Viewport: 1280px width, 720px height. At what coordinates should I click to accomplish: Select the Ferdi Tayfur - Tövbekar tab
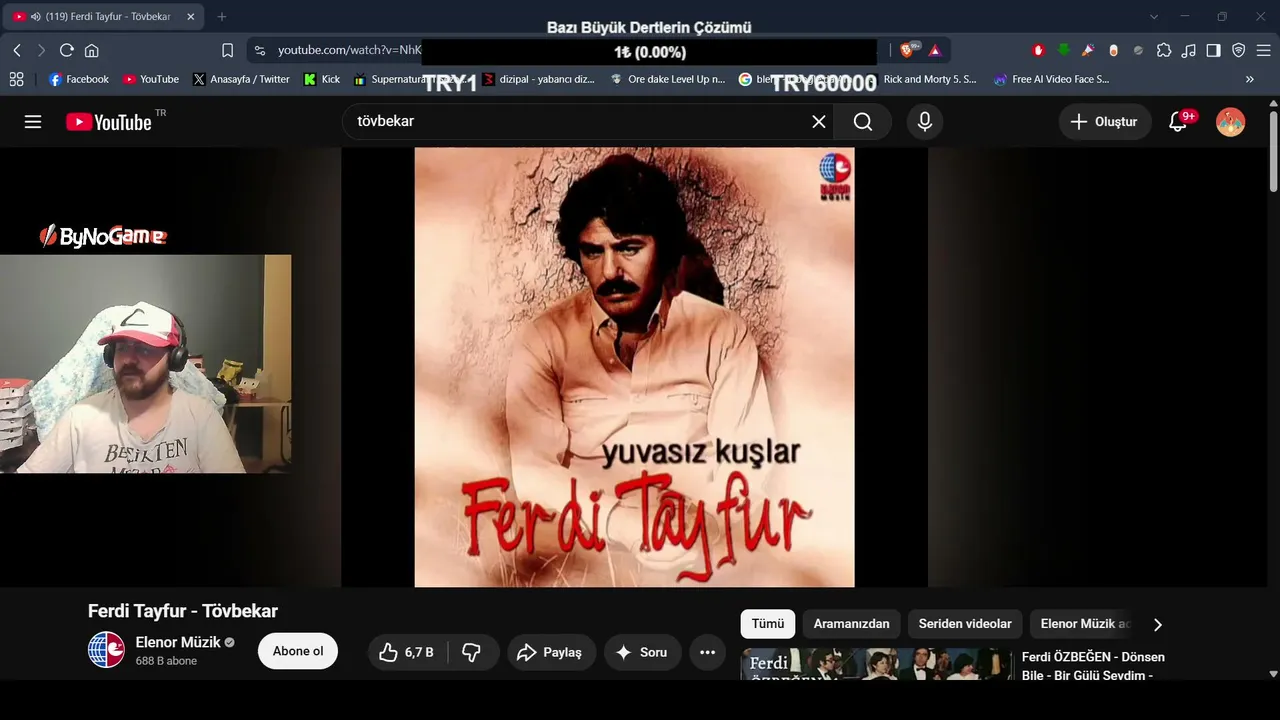click(x=104, y=17)
